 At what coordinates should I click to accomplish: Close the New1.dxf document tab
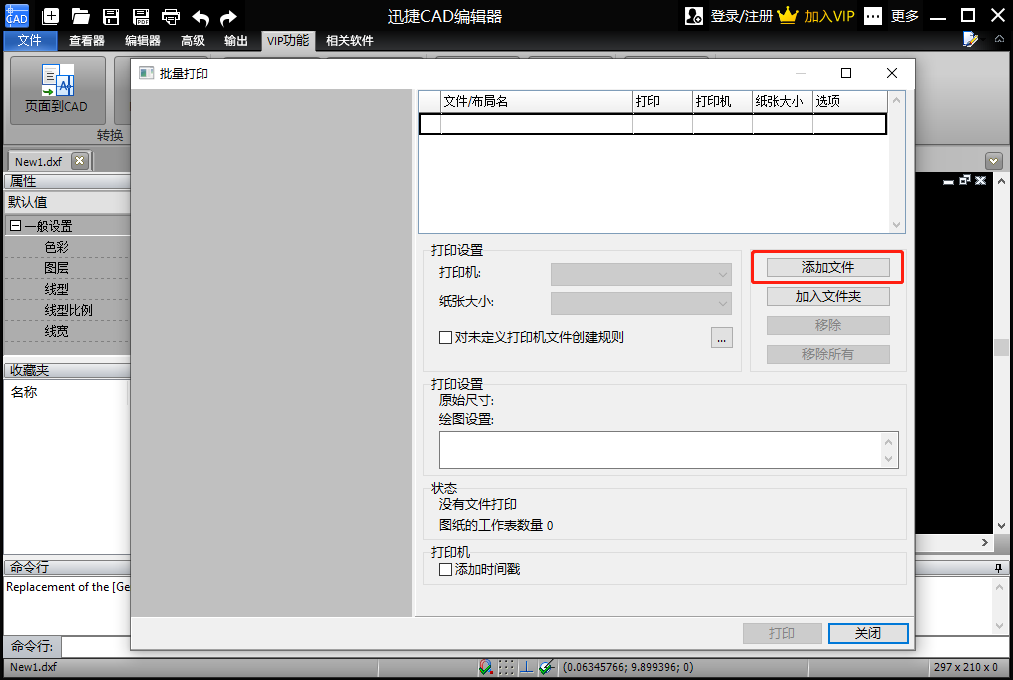point(79,161)
